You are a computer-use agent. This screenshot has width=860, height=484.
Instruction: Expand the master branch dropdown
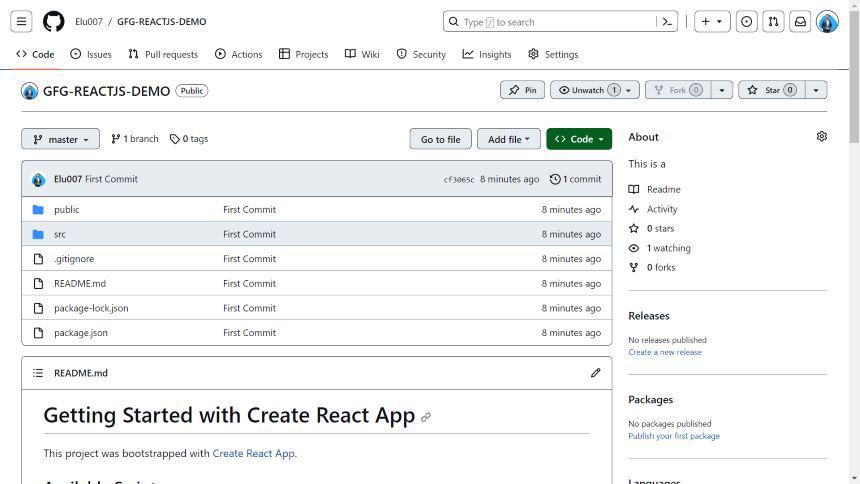coord(60,139)
